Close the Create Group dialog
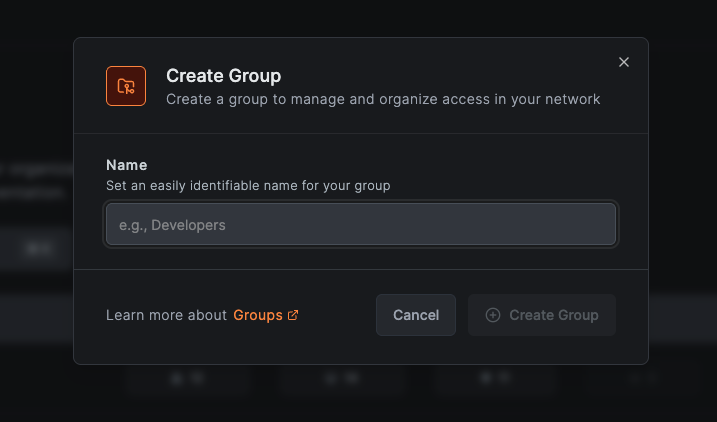Screen dimensions: 717x422 tap(624, 62)
